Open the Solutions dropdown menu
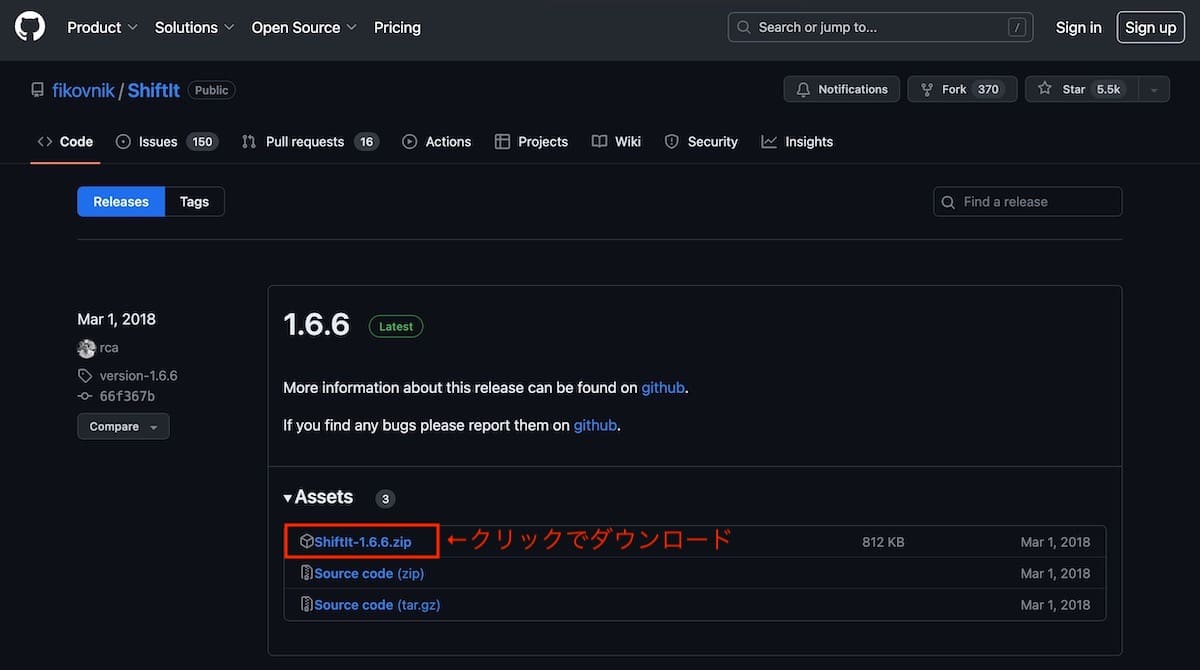 [x=194, y=27]
